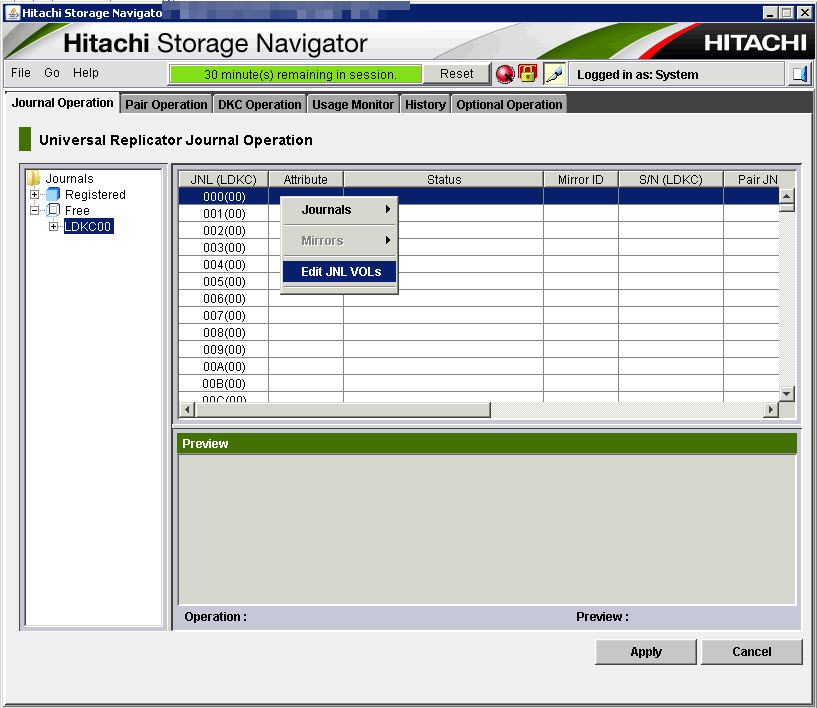This screenshot has height=708, width=817.
Task: Switch to DKC Operation tab
Action: pyautogui.click(x=259, y=104)
